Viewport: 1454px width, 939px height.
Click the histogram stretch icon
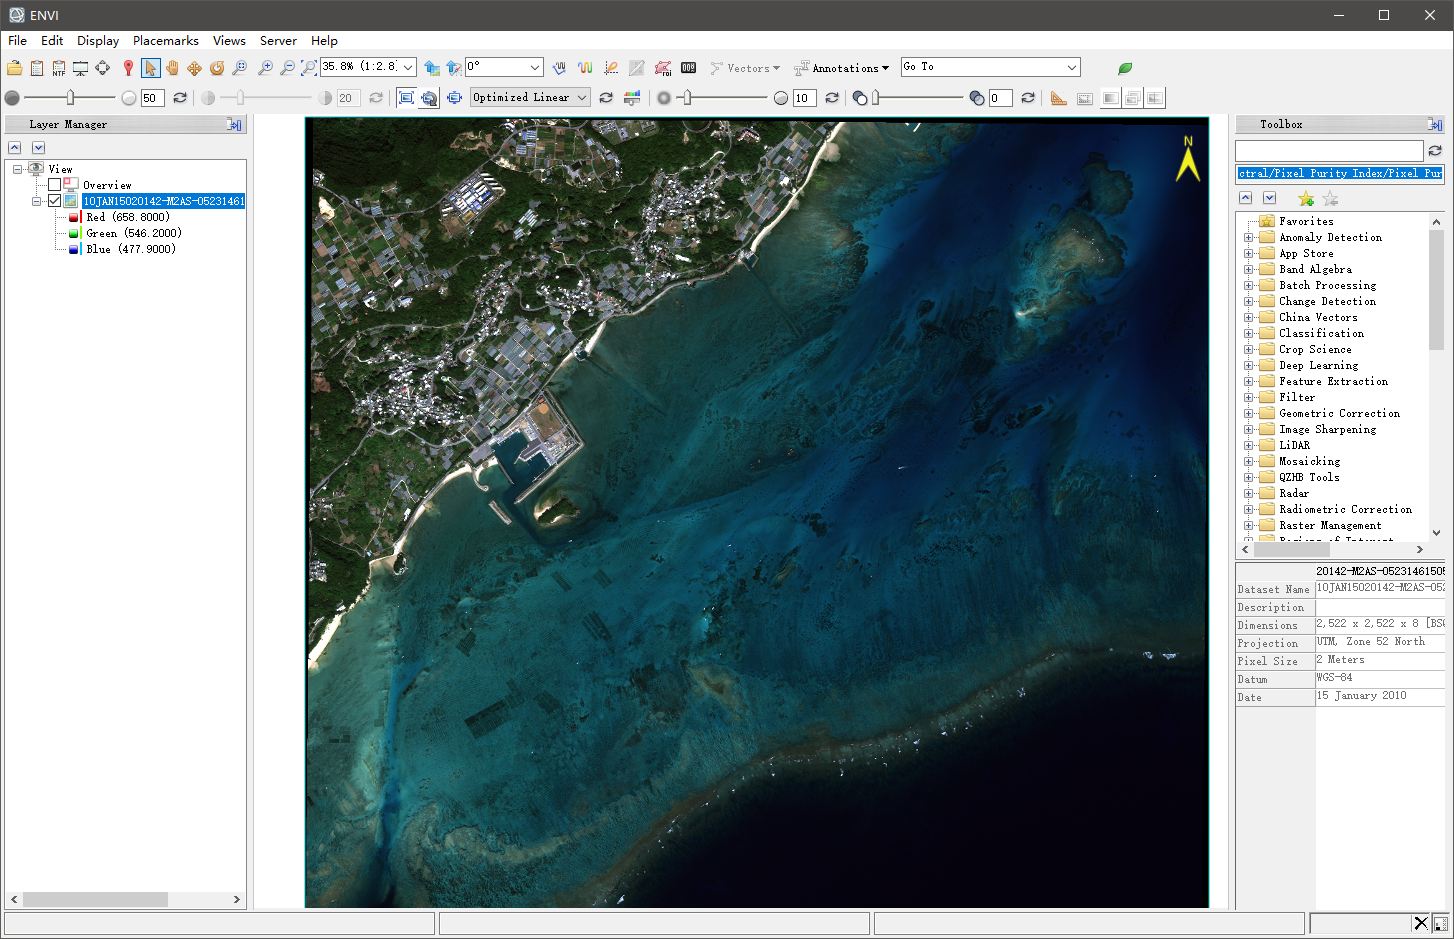pos(632,98)
